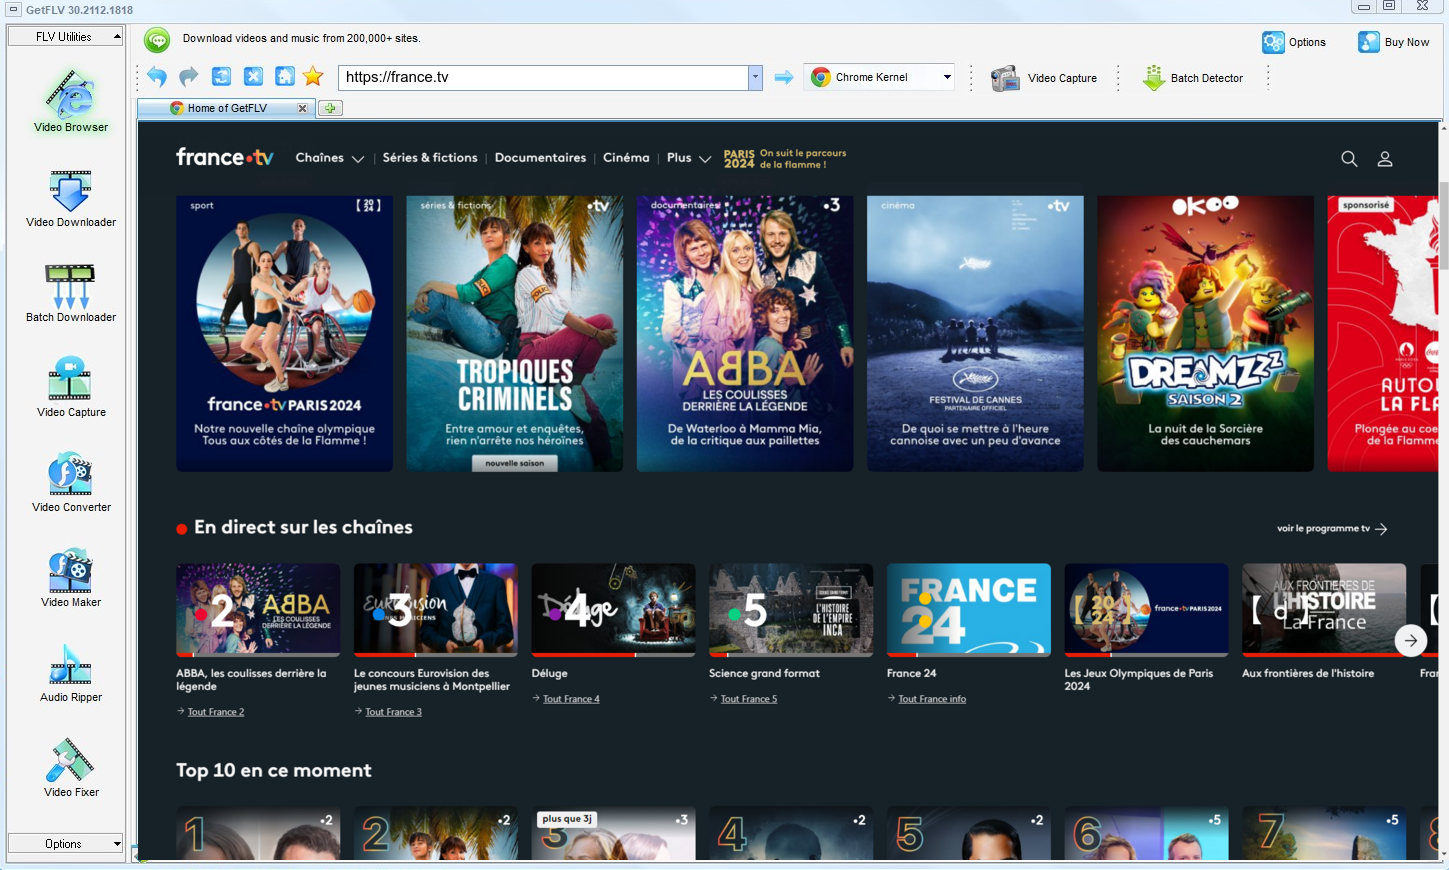Image resolution: width=1449 pixels, height=870 pixels.
Task: Open the Festival de Cannes poster
Action: [x=975, y=333]
